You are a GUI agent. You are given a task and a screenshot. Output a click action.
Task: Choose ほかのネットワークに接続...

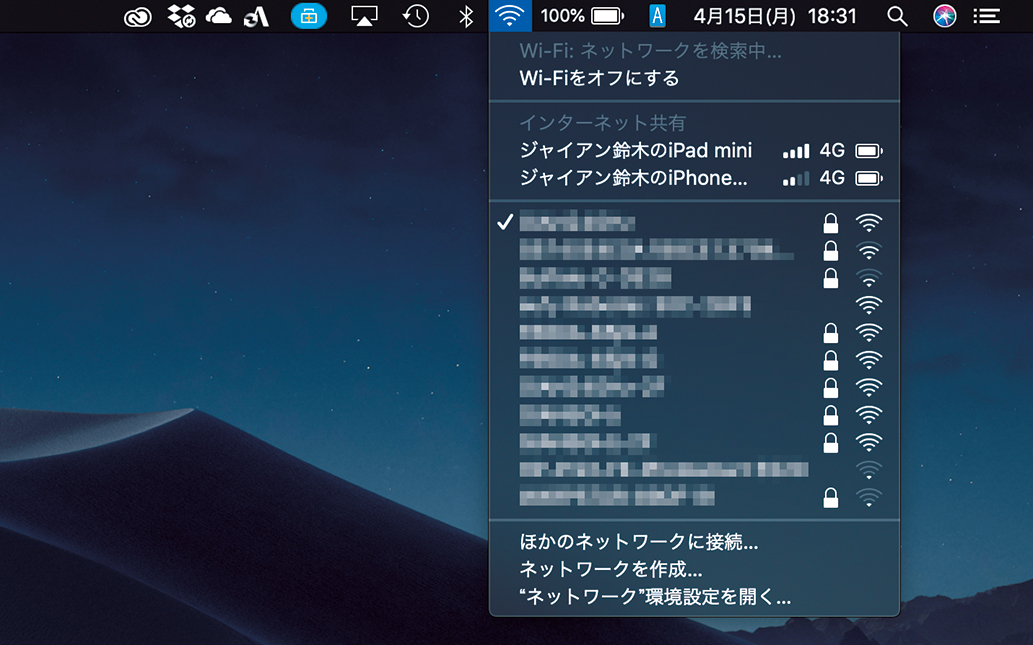pyautogui.click(x=638, y=543)
